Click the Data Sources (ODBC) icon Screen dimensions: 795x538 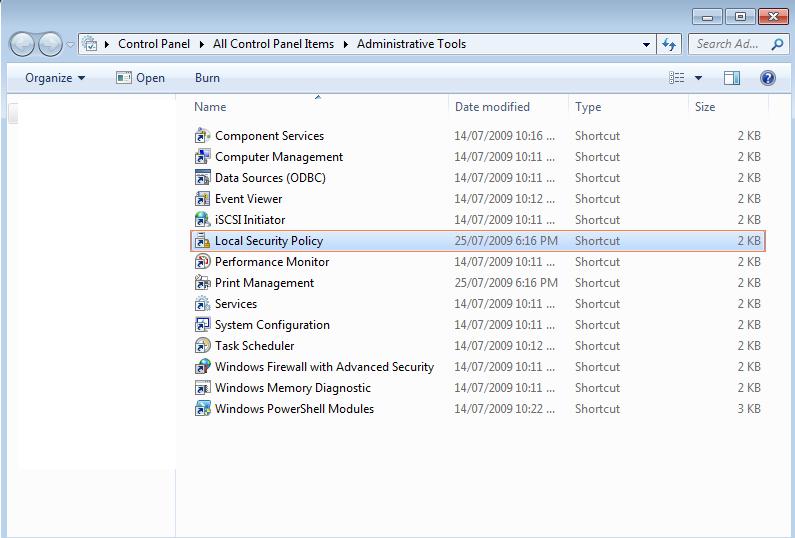pyautogui.click(x=202, y=177)
